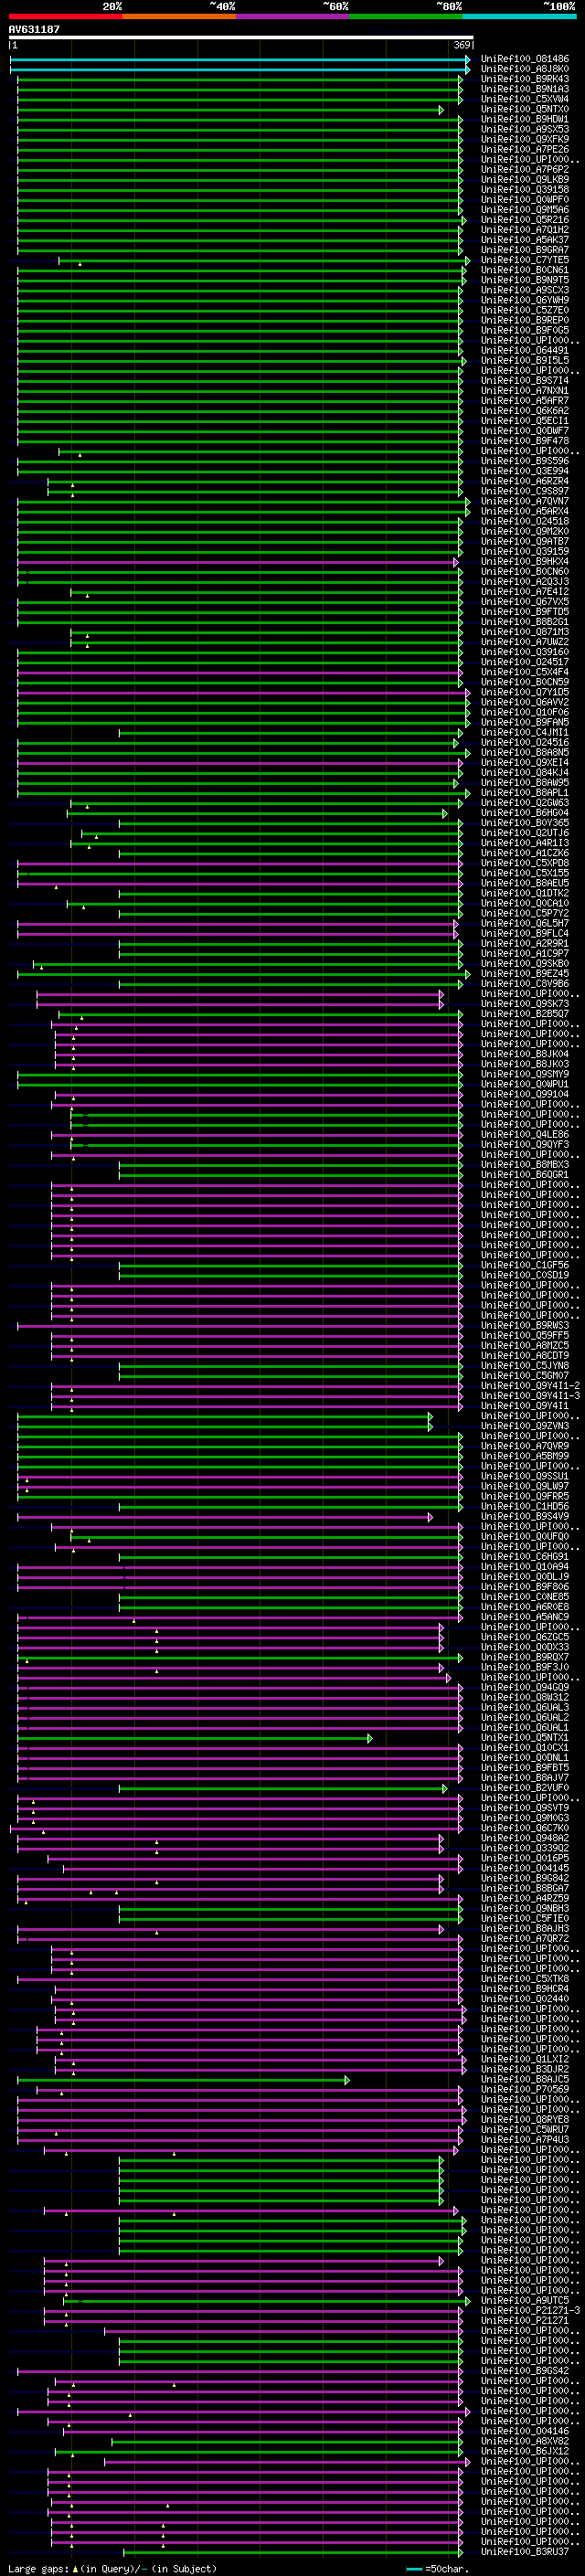Viewport: 585px width, 2576px height.
Task: Select the UniRef100_A7NXN1 label
Action: point(525,391)
